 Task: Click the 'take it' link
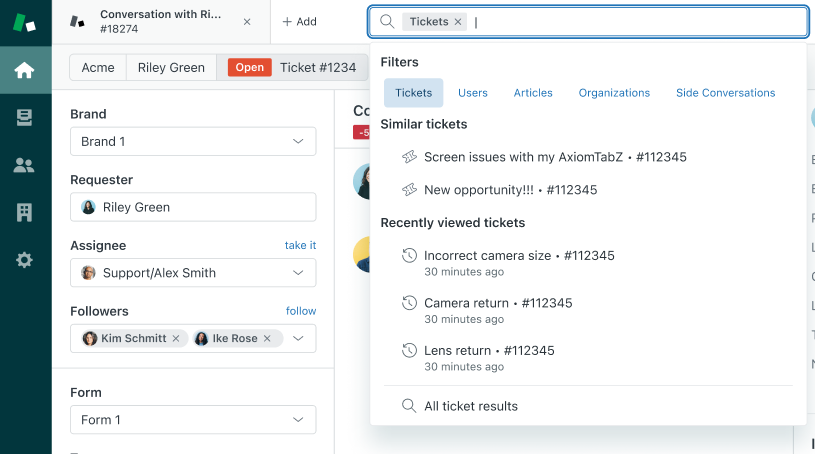(300, 245)
